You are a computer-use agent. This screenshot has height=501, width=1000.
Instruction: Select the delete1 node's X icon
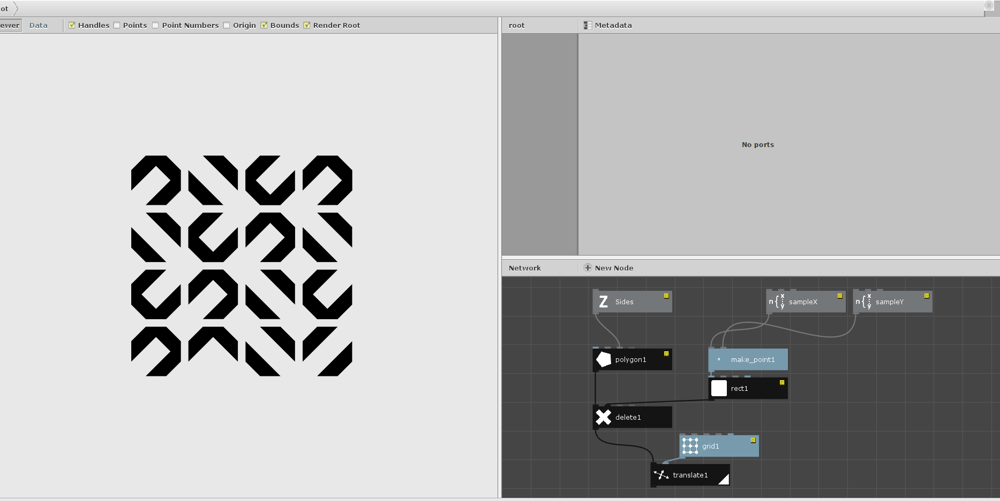[x=603, y=418]
